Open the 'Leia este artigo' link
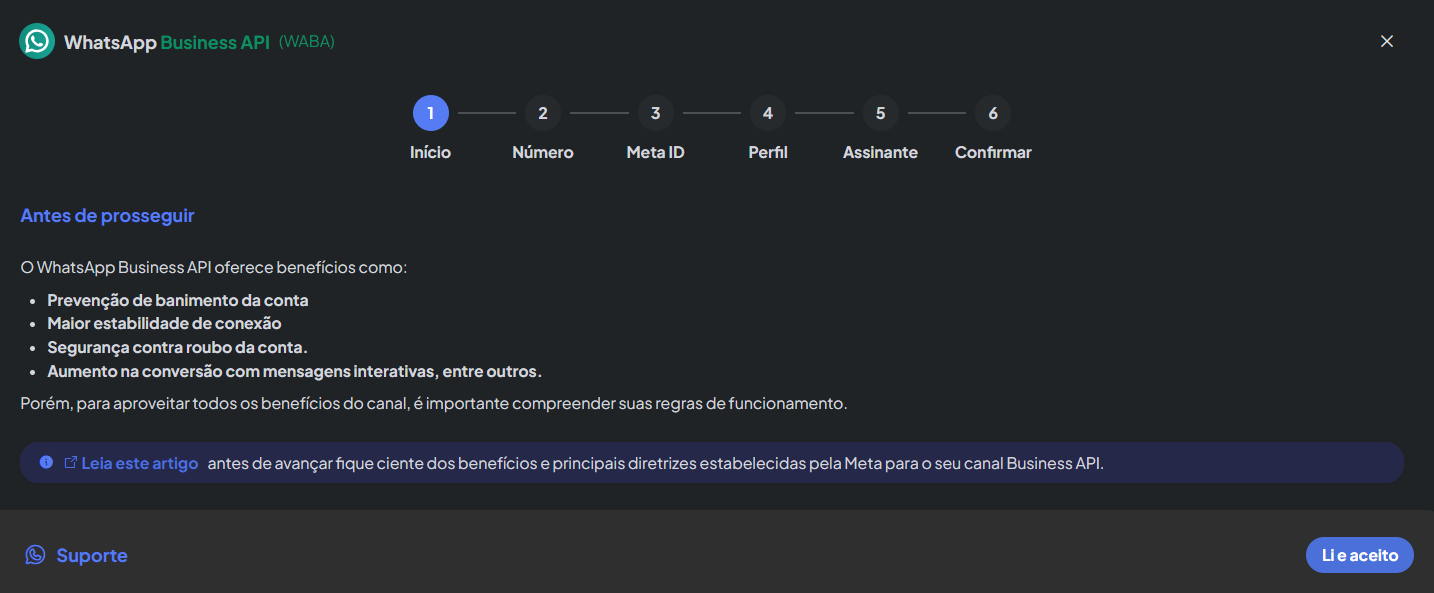The image size is (1434, 593). 140,464
